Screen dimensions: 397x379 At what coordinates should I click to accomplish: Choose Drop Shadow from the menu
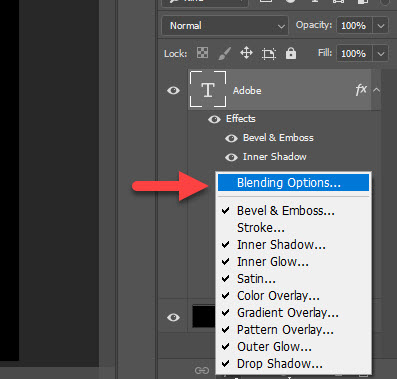point(293,364)
